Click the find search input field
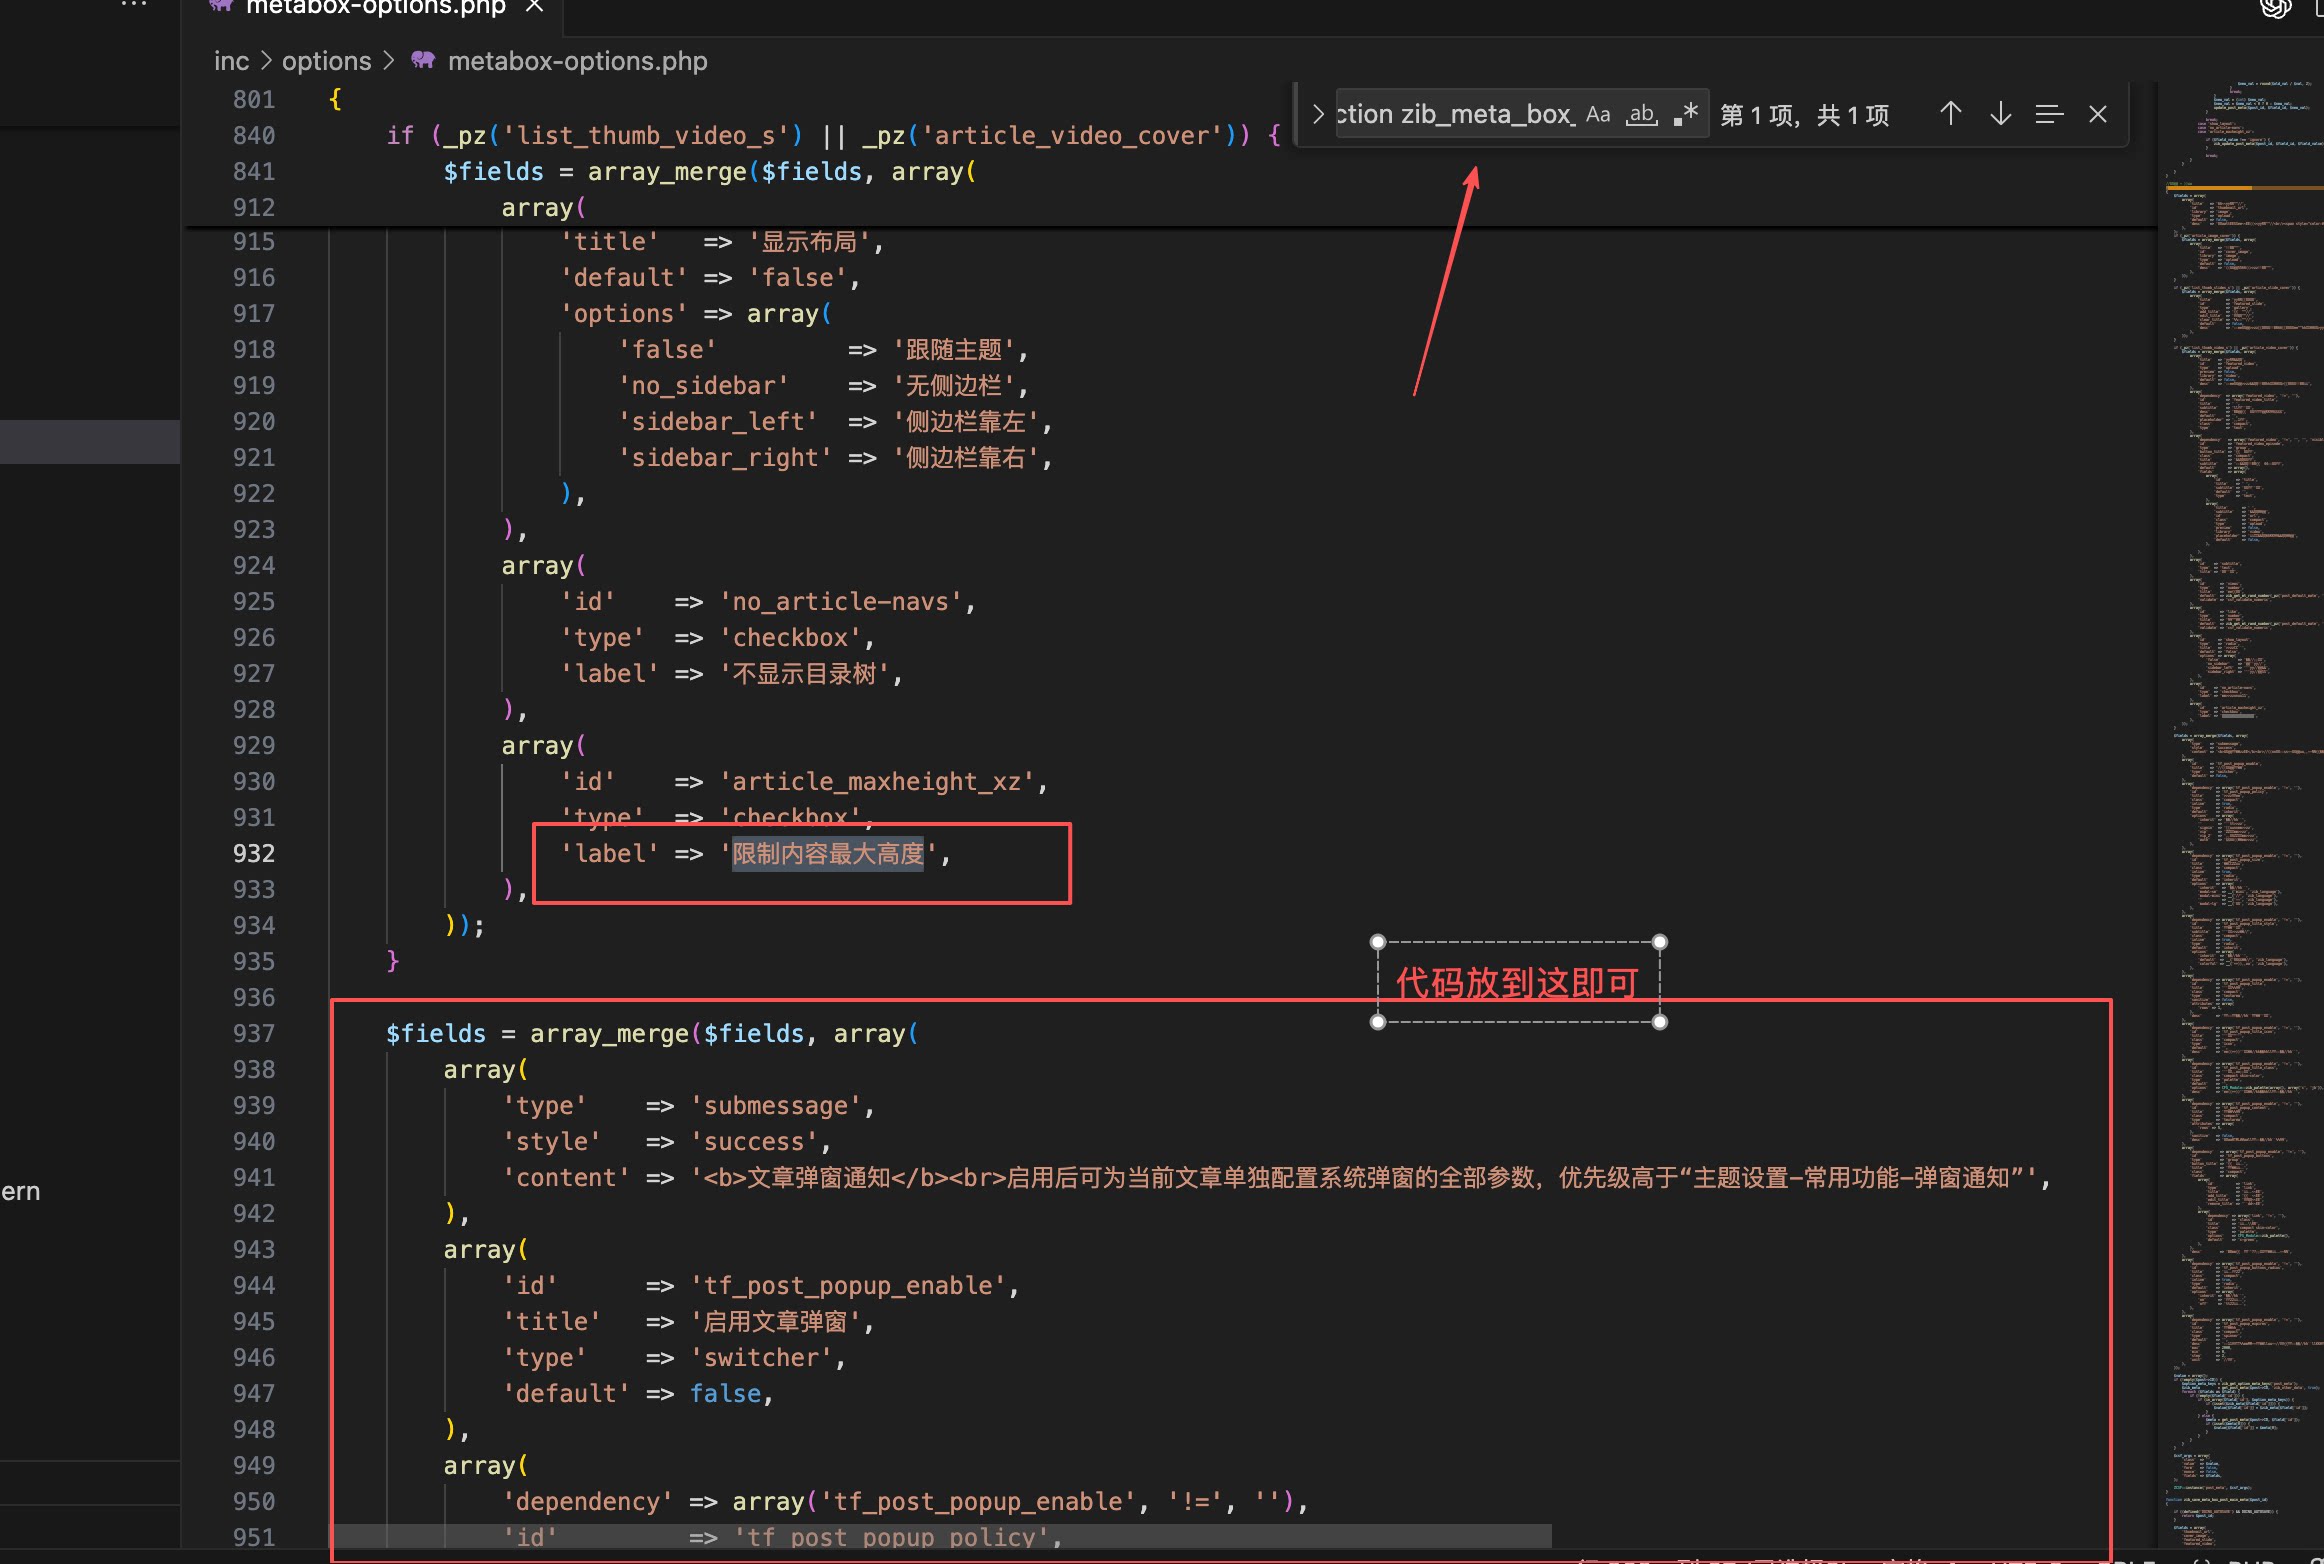2324x1564 pixels. [1456, 115]
